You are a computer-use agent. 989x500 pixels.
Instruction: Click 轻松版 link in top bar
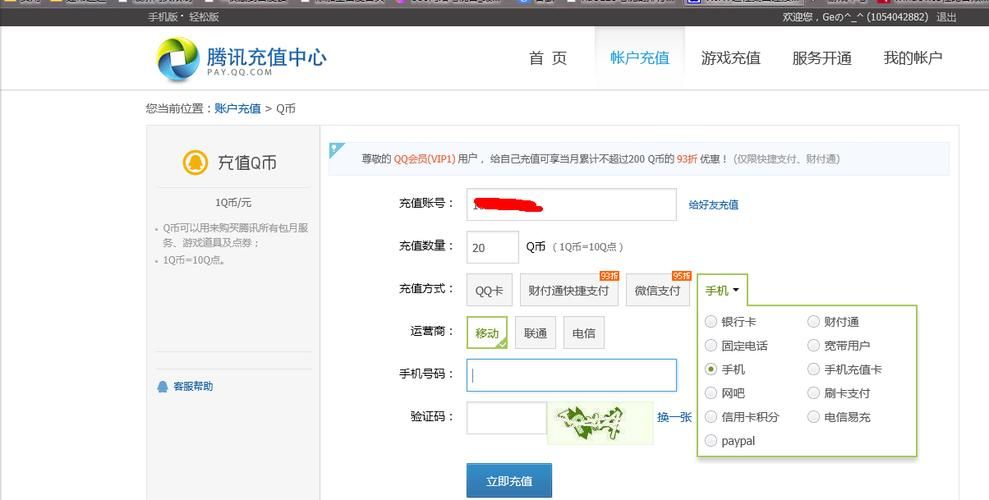point(204,17)
